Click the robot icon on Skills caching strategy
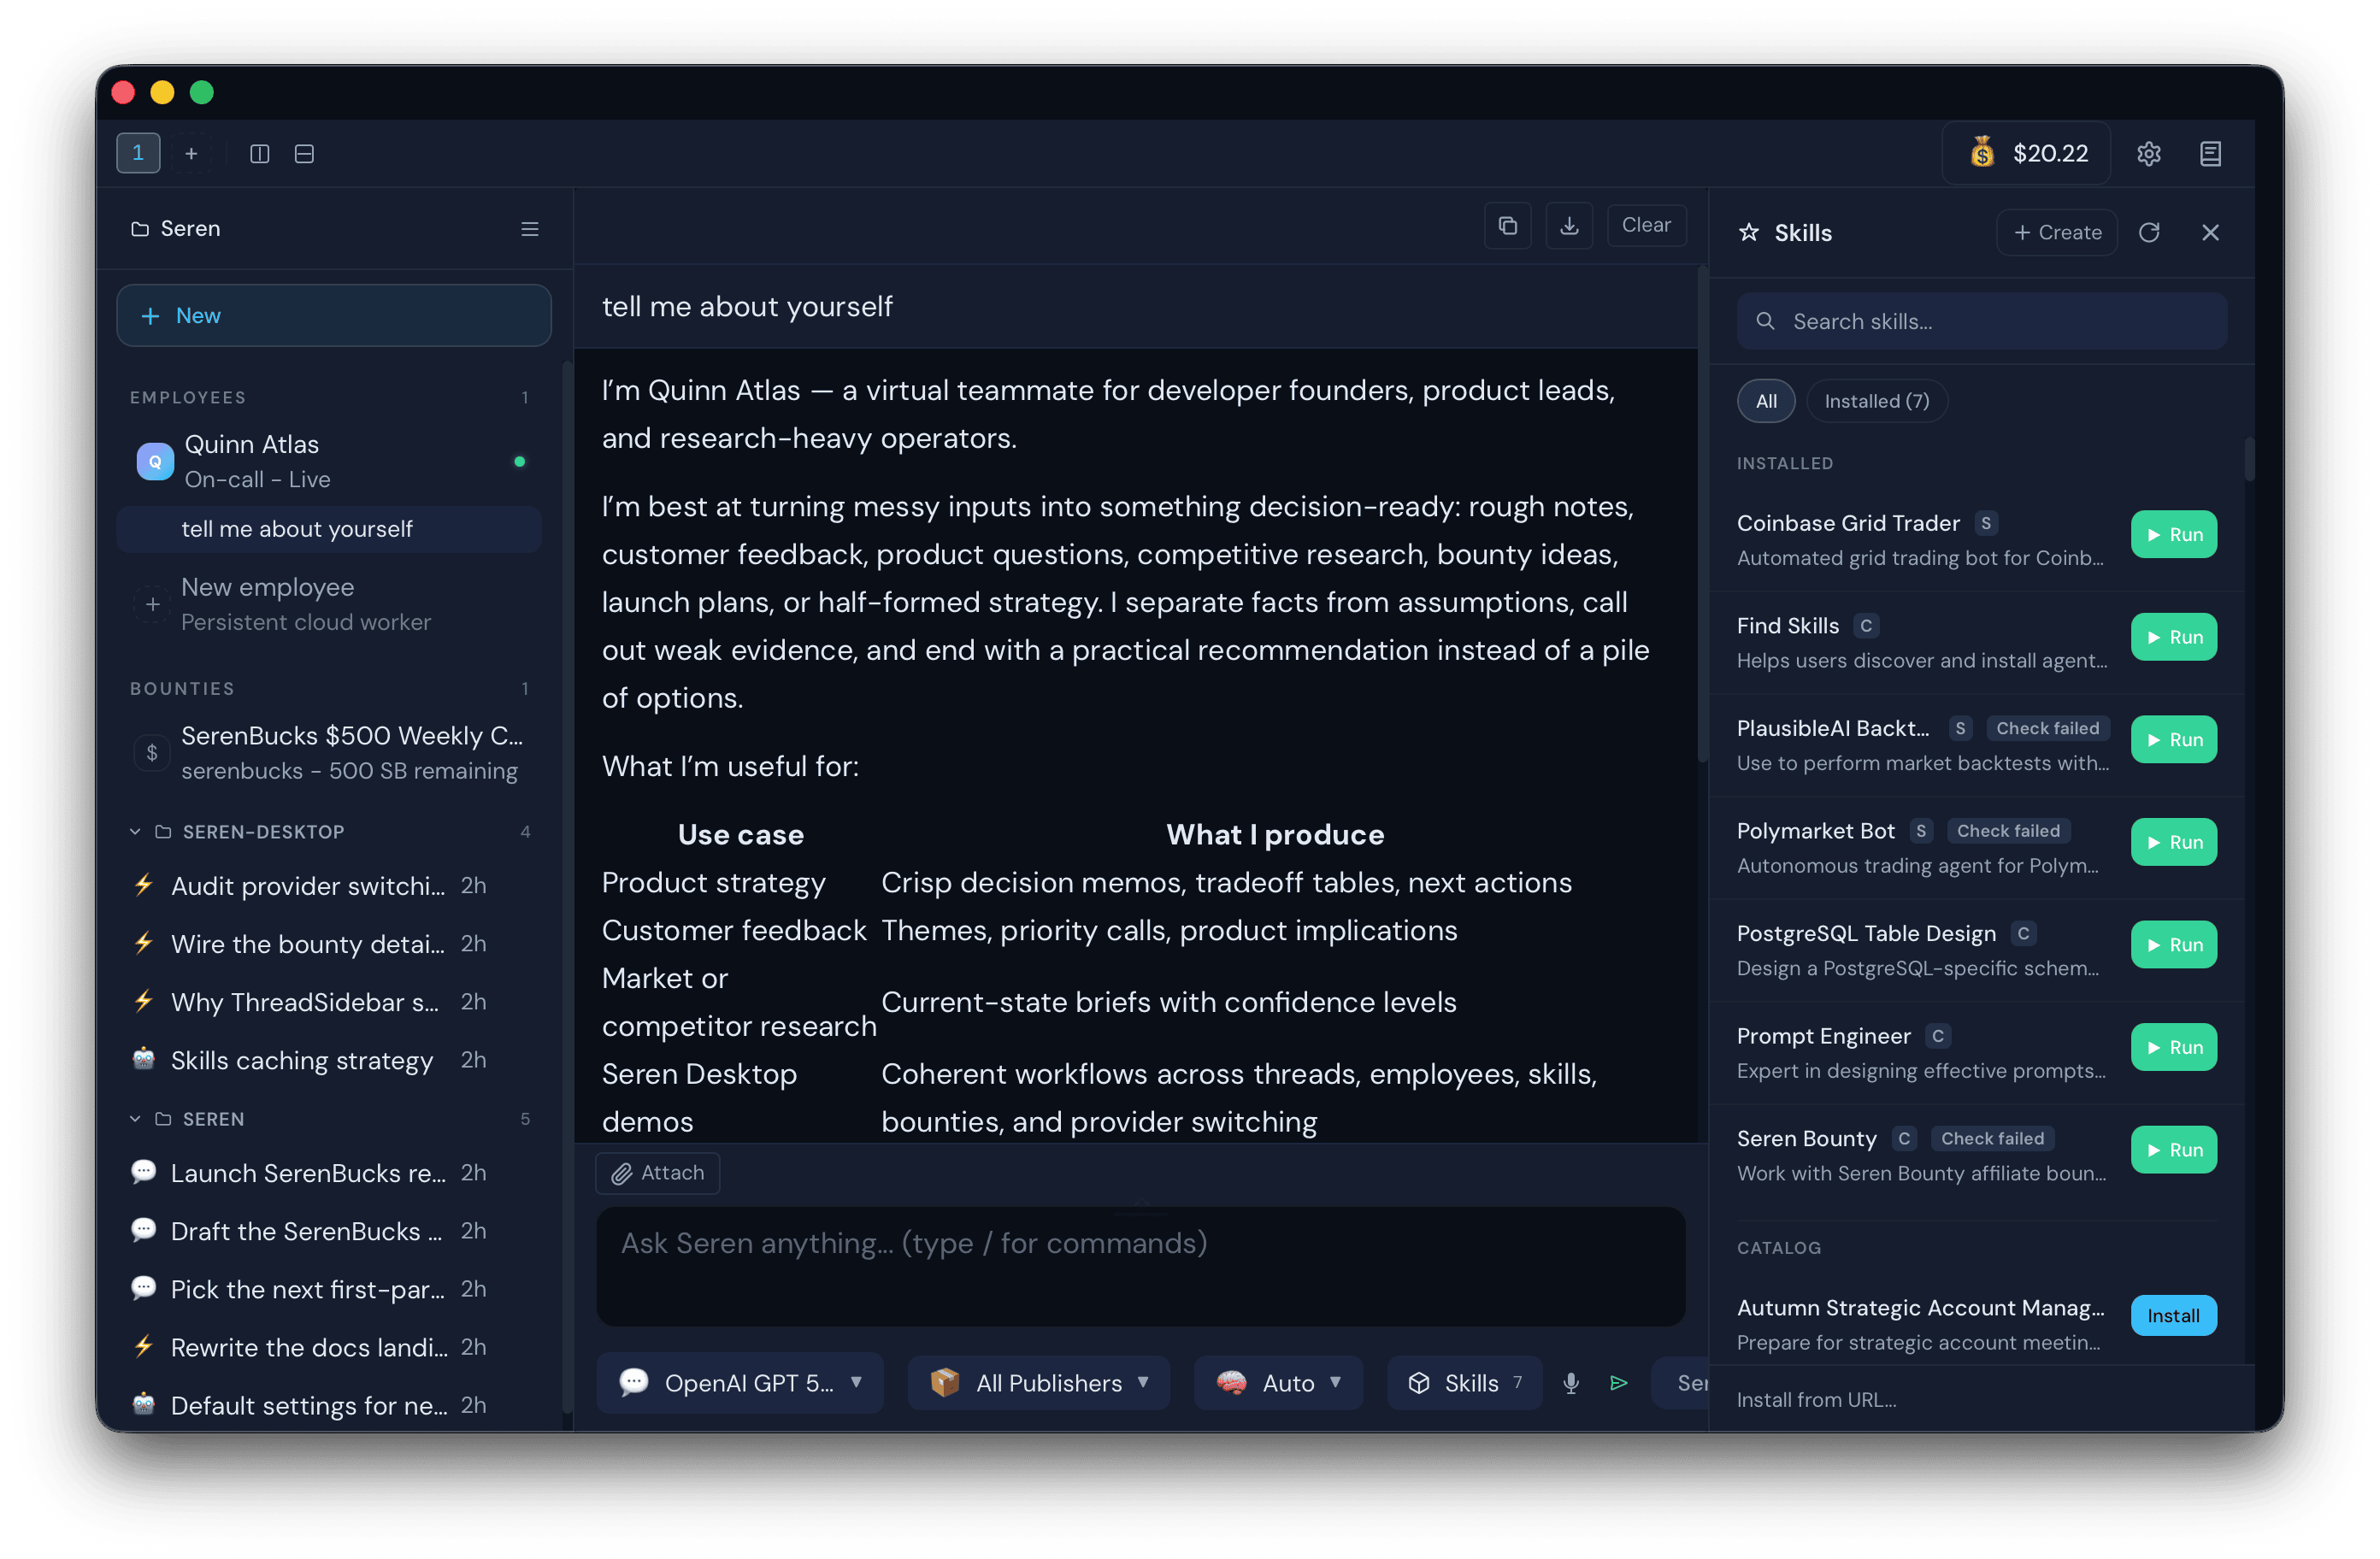The image size is (2380, 1559). (144, 1058)
